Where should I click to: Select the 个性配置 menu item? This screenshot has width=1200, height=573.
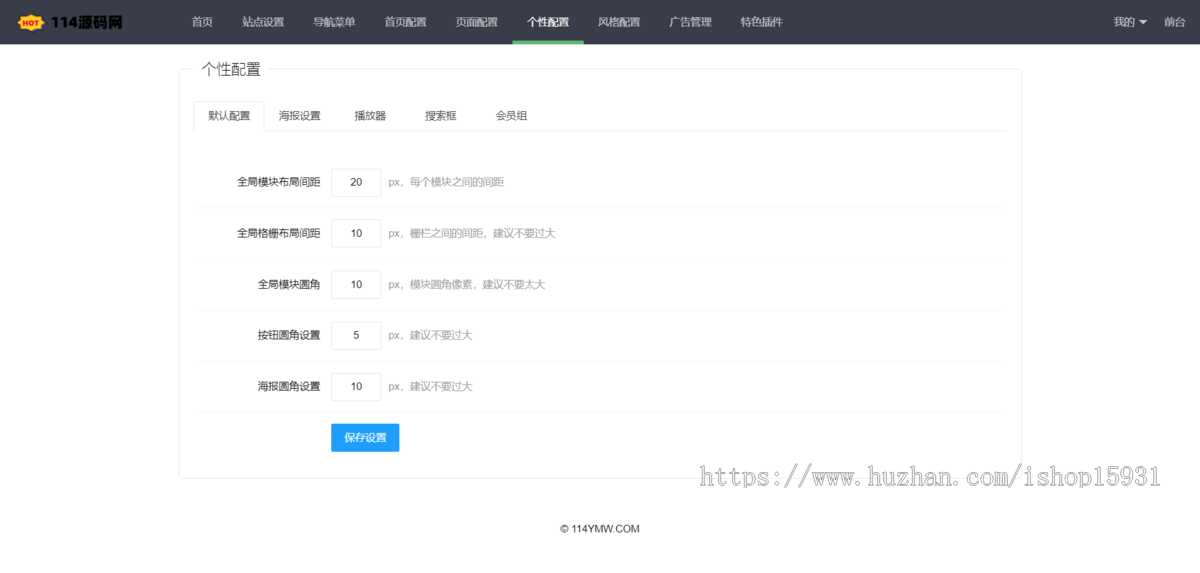[548, 22]
